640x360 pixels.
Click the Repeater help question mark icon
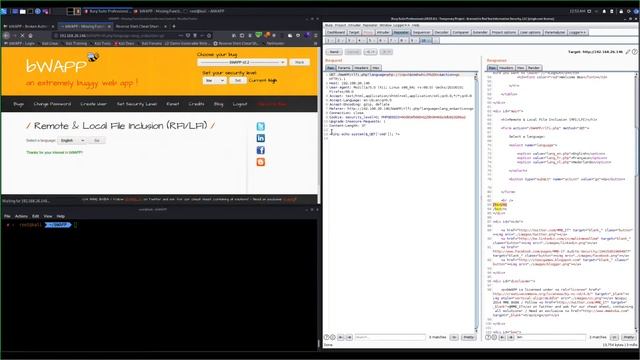[635, 52]
